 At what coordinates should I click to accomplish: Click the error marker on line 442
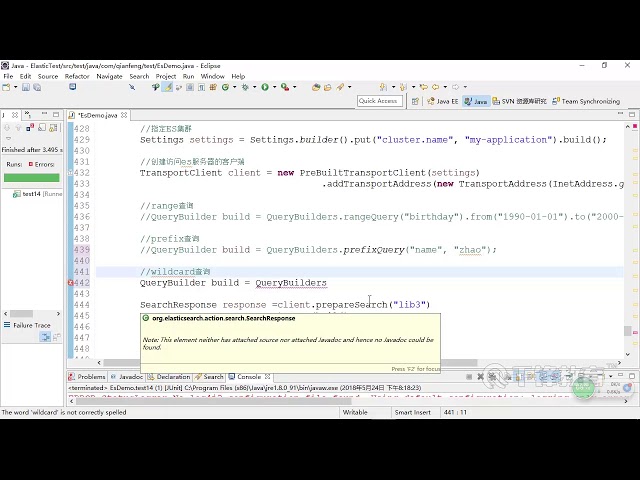tap(70, 282)
